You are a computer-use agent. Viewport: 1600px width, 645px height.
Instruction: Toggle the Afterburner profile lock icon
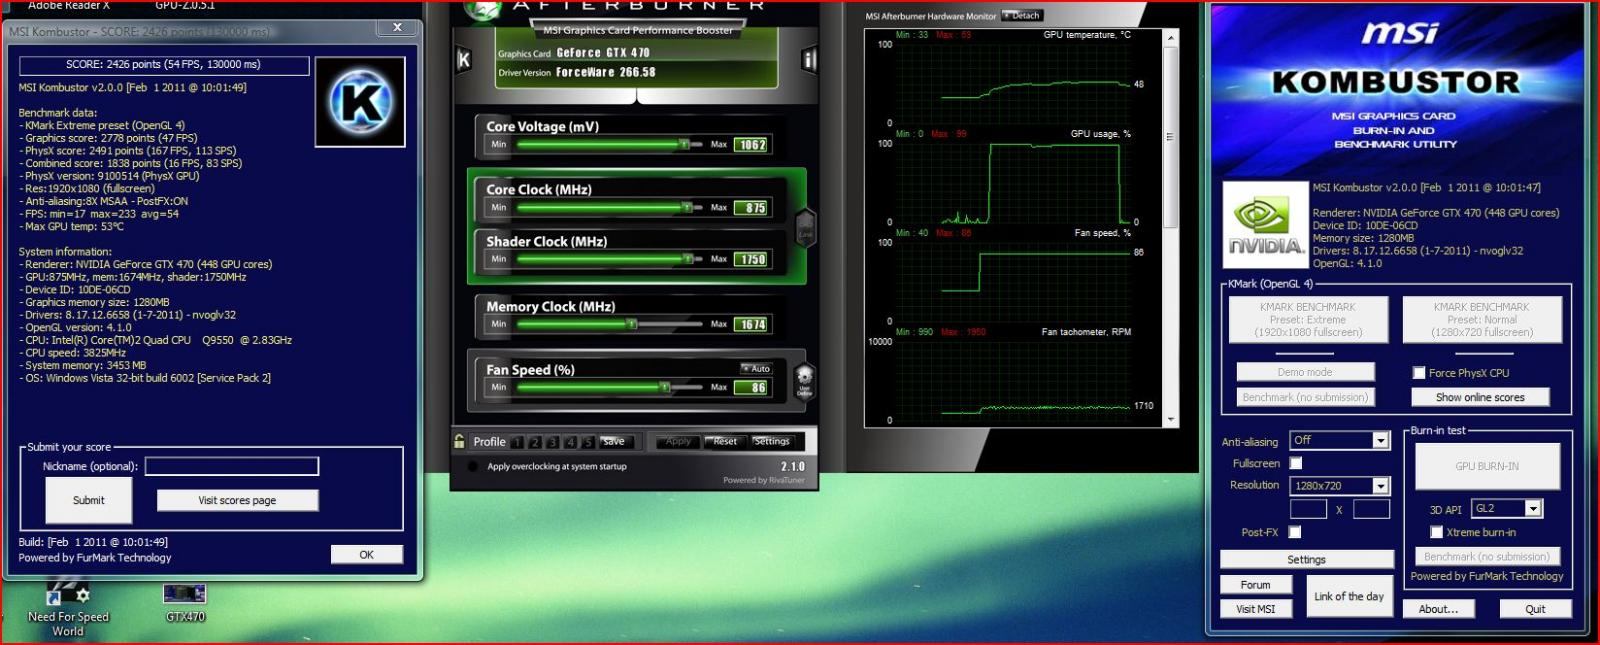point(459,441)
